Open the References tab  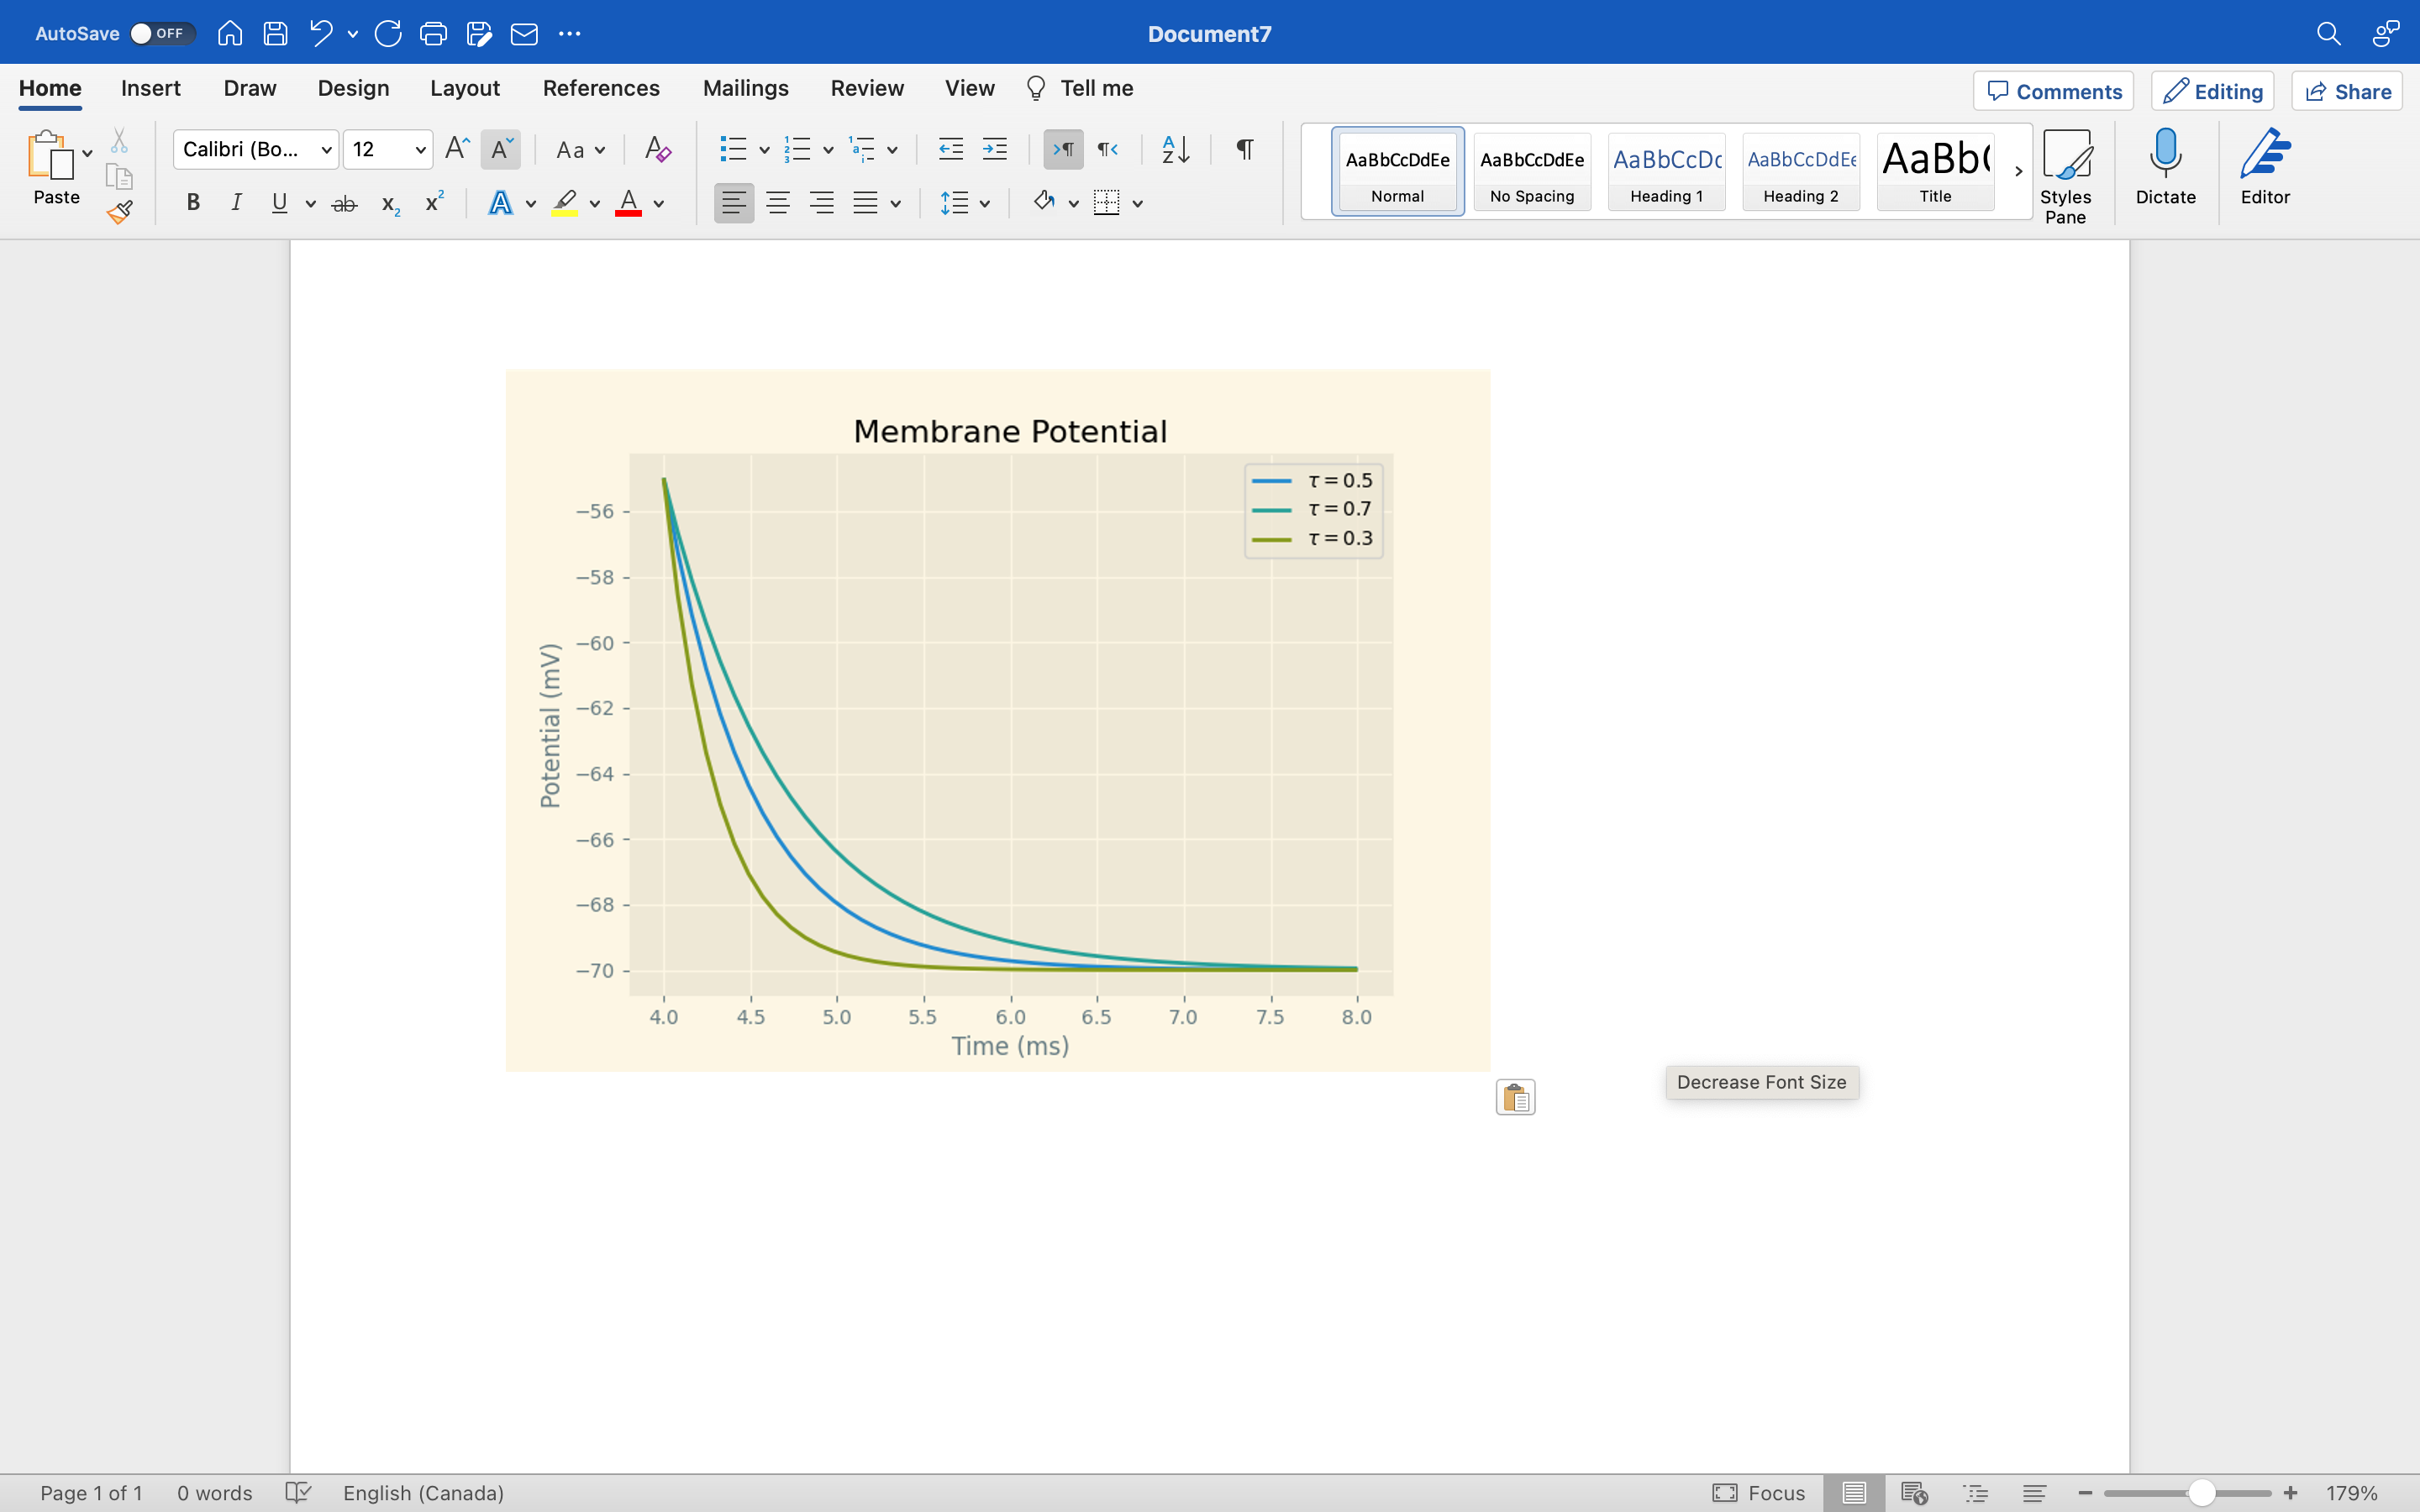click(600, 88)
